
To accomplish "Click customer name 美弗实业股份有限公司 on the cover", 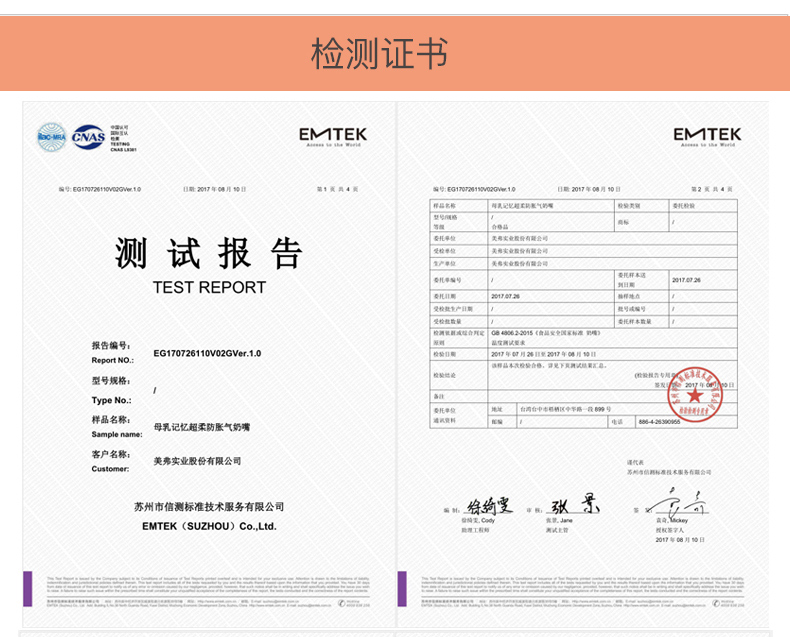I will [x=197, y=461].
